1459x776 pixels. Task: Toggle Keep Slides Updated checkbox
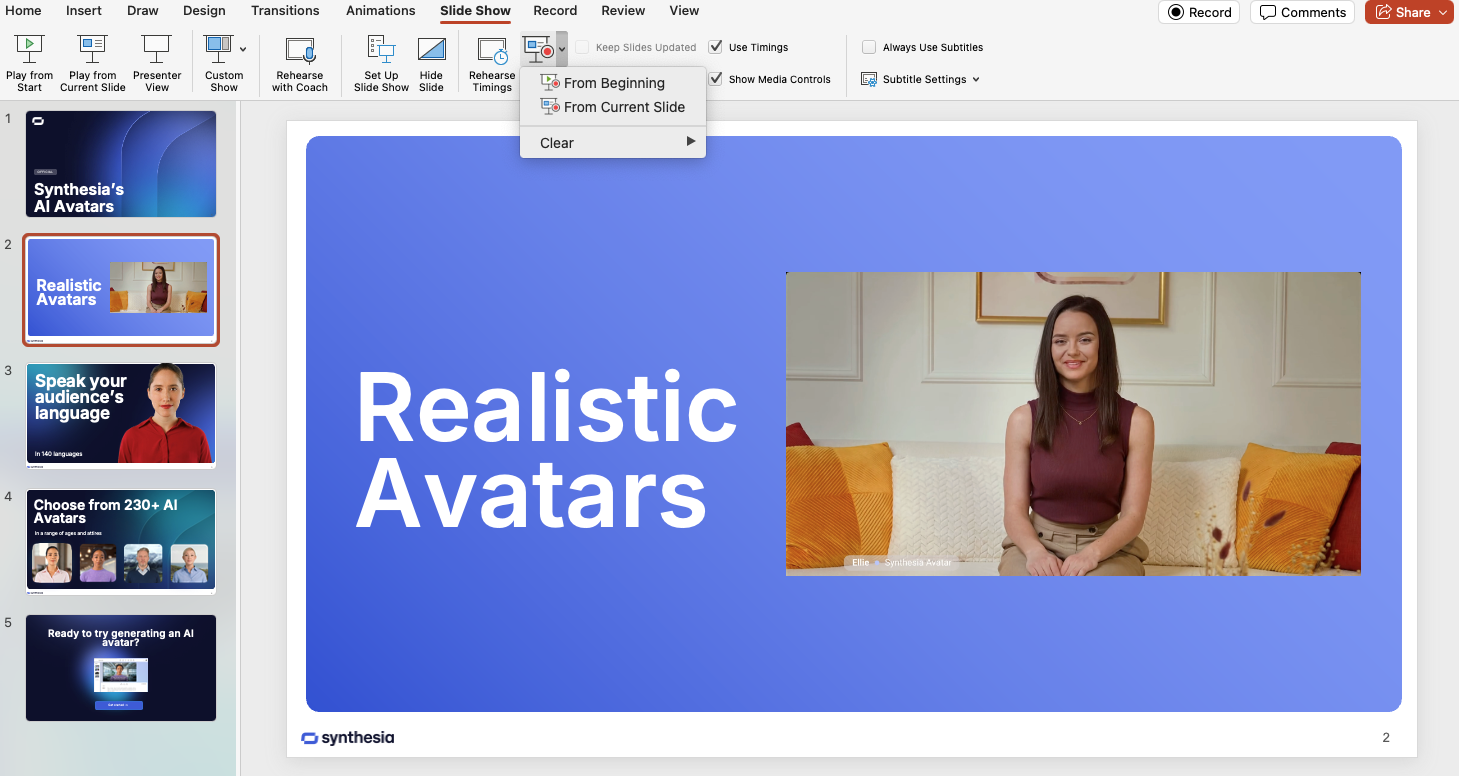click(582, 47)
